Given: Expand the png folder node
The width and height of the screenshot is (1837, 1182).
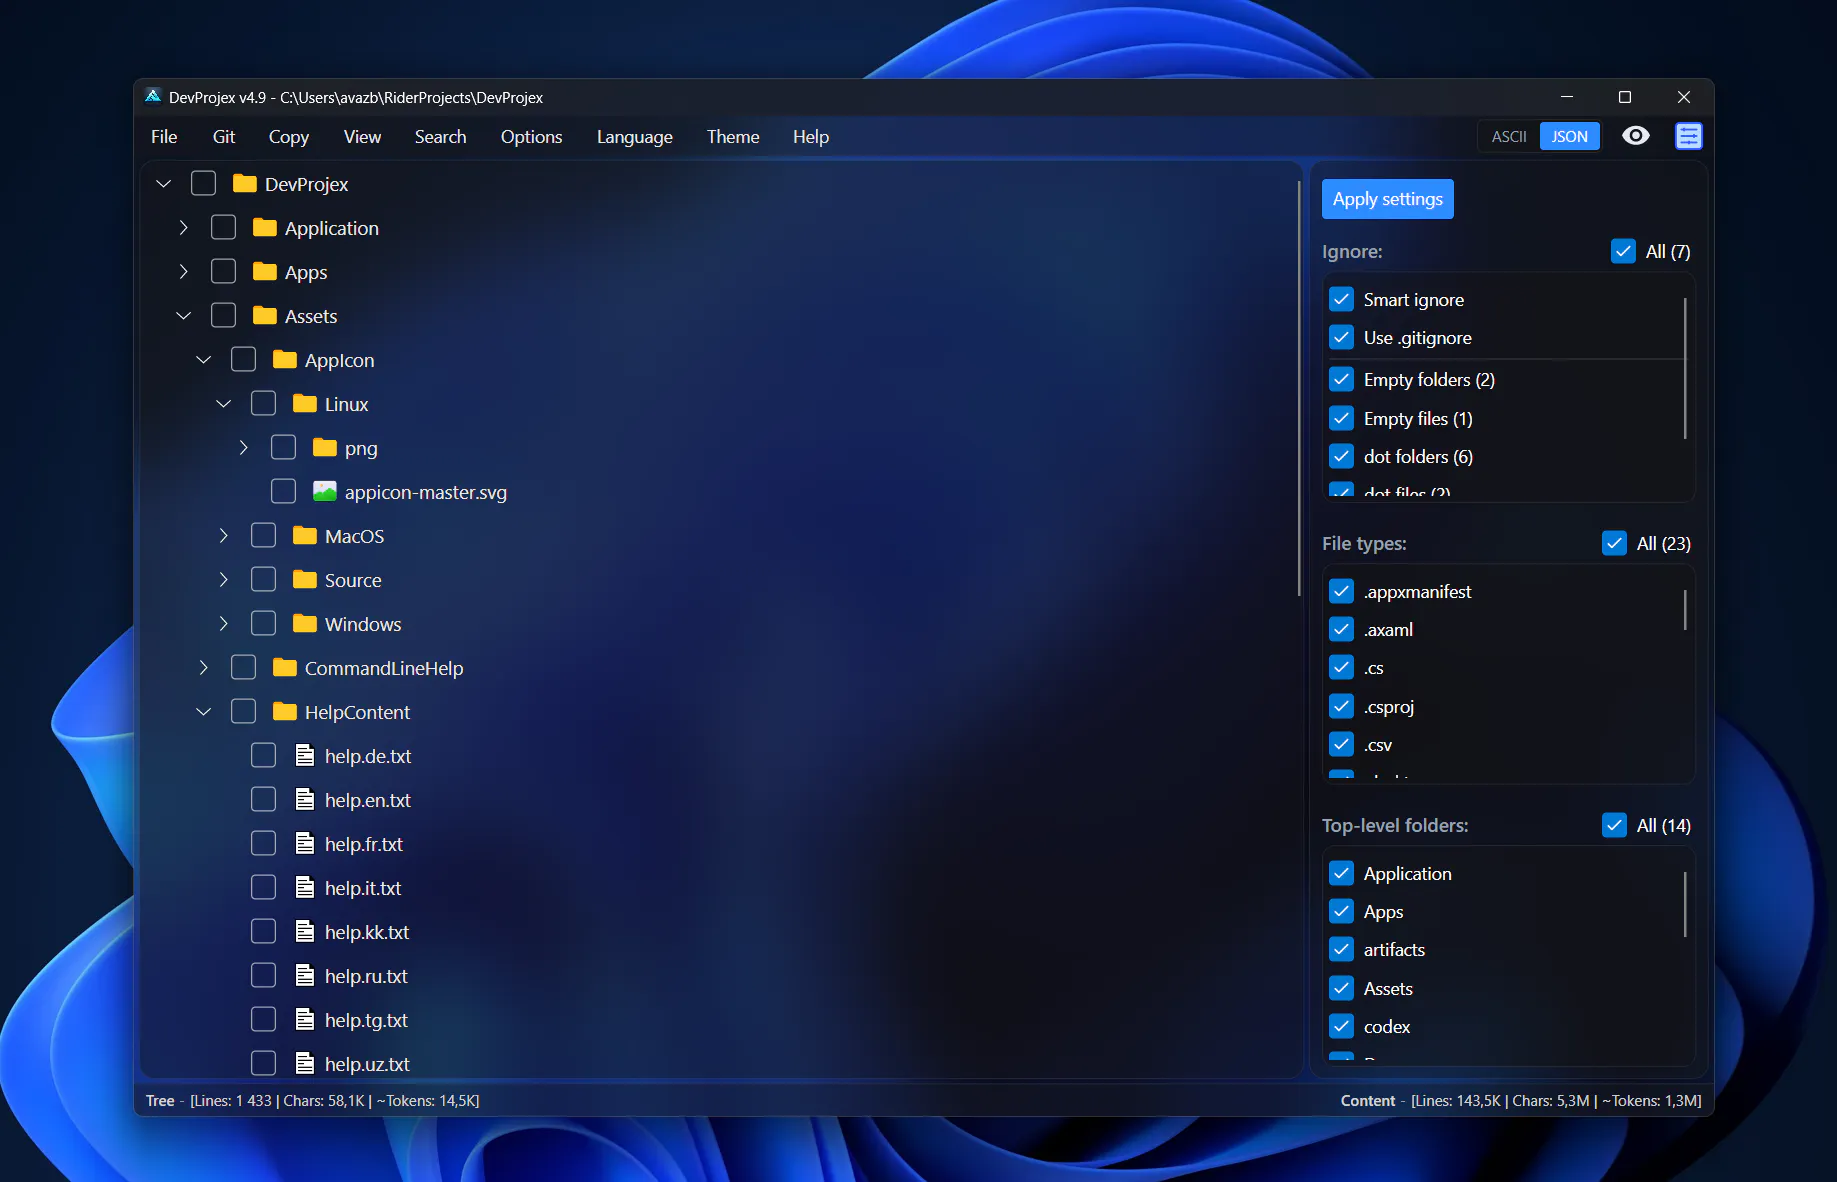Looking at the screenshot, I should [x=243, y=447].
